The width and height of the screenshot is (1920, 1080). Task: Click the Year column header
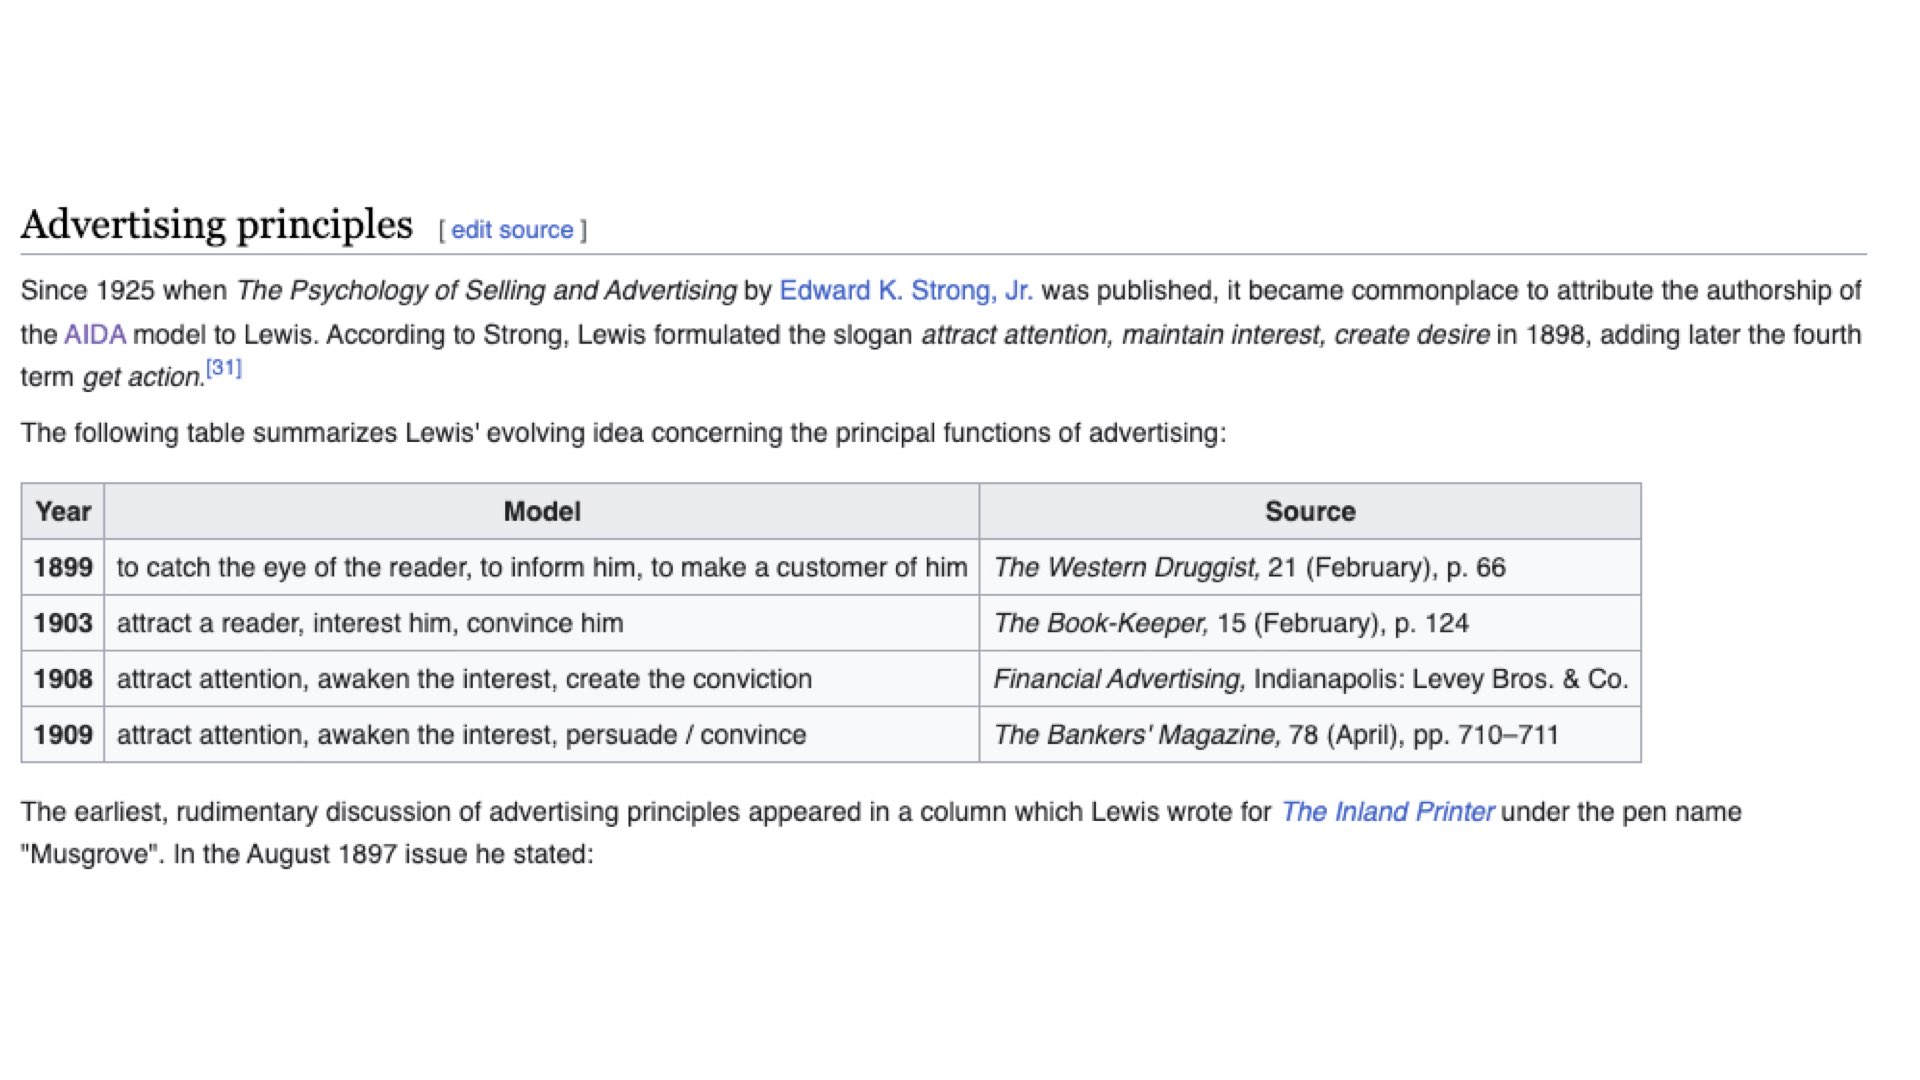click(x=63, y=511)
